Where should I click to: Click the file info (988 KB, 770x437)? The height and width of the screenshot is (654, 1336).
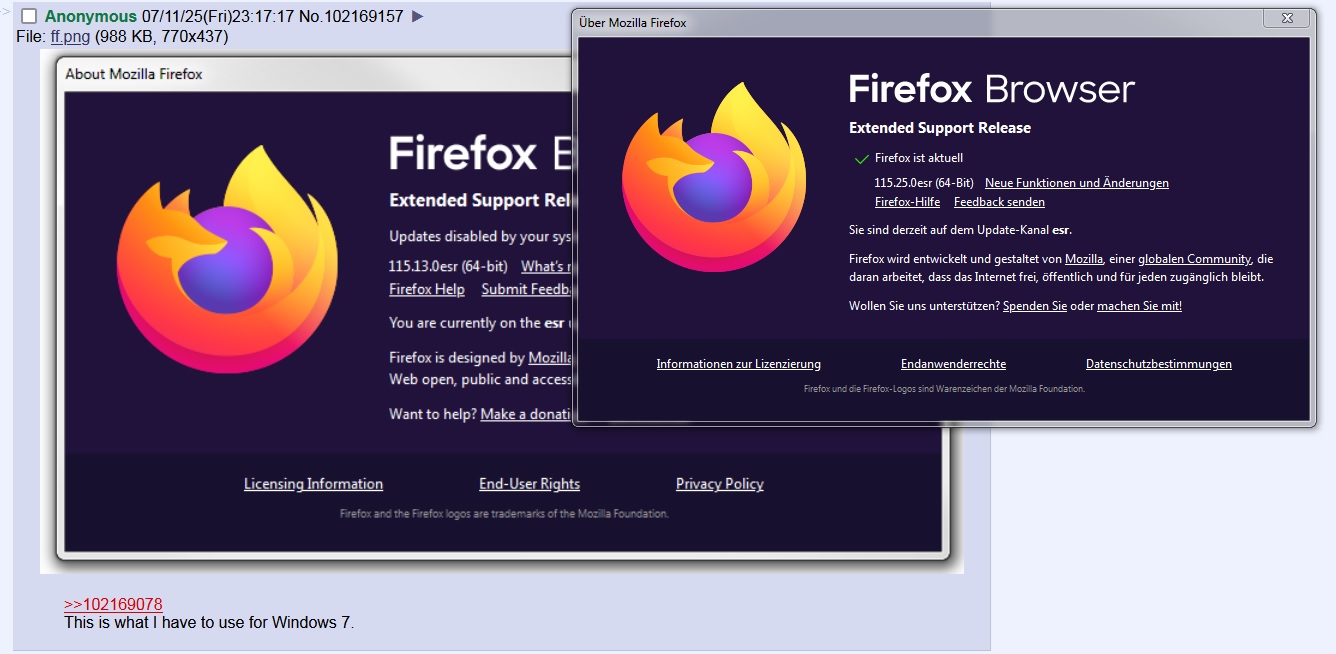pos(162,36)
